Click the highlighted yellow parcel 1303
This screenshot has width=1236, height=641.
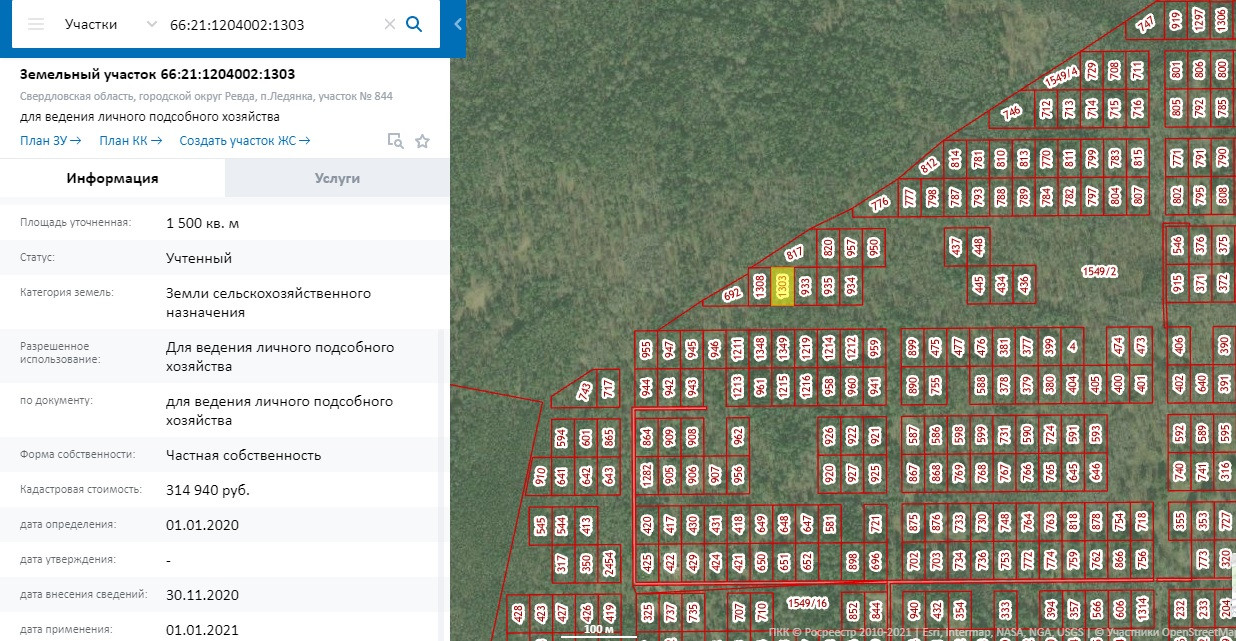click(x=783, y=286)
